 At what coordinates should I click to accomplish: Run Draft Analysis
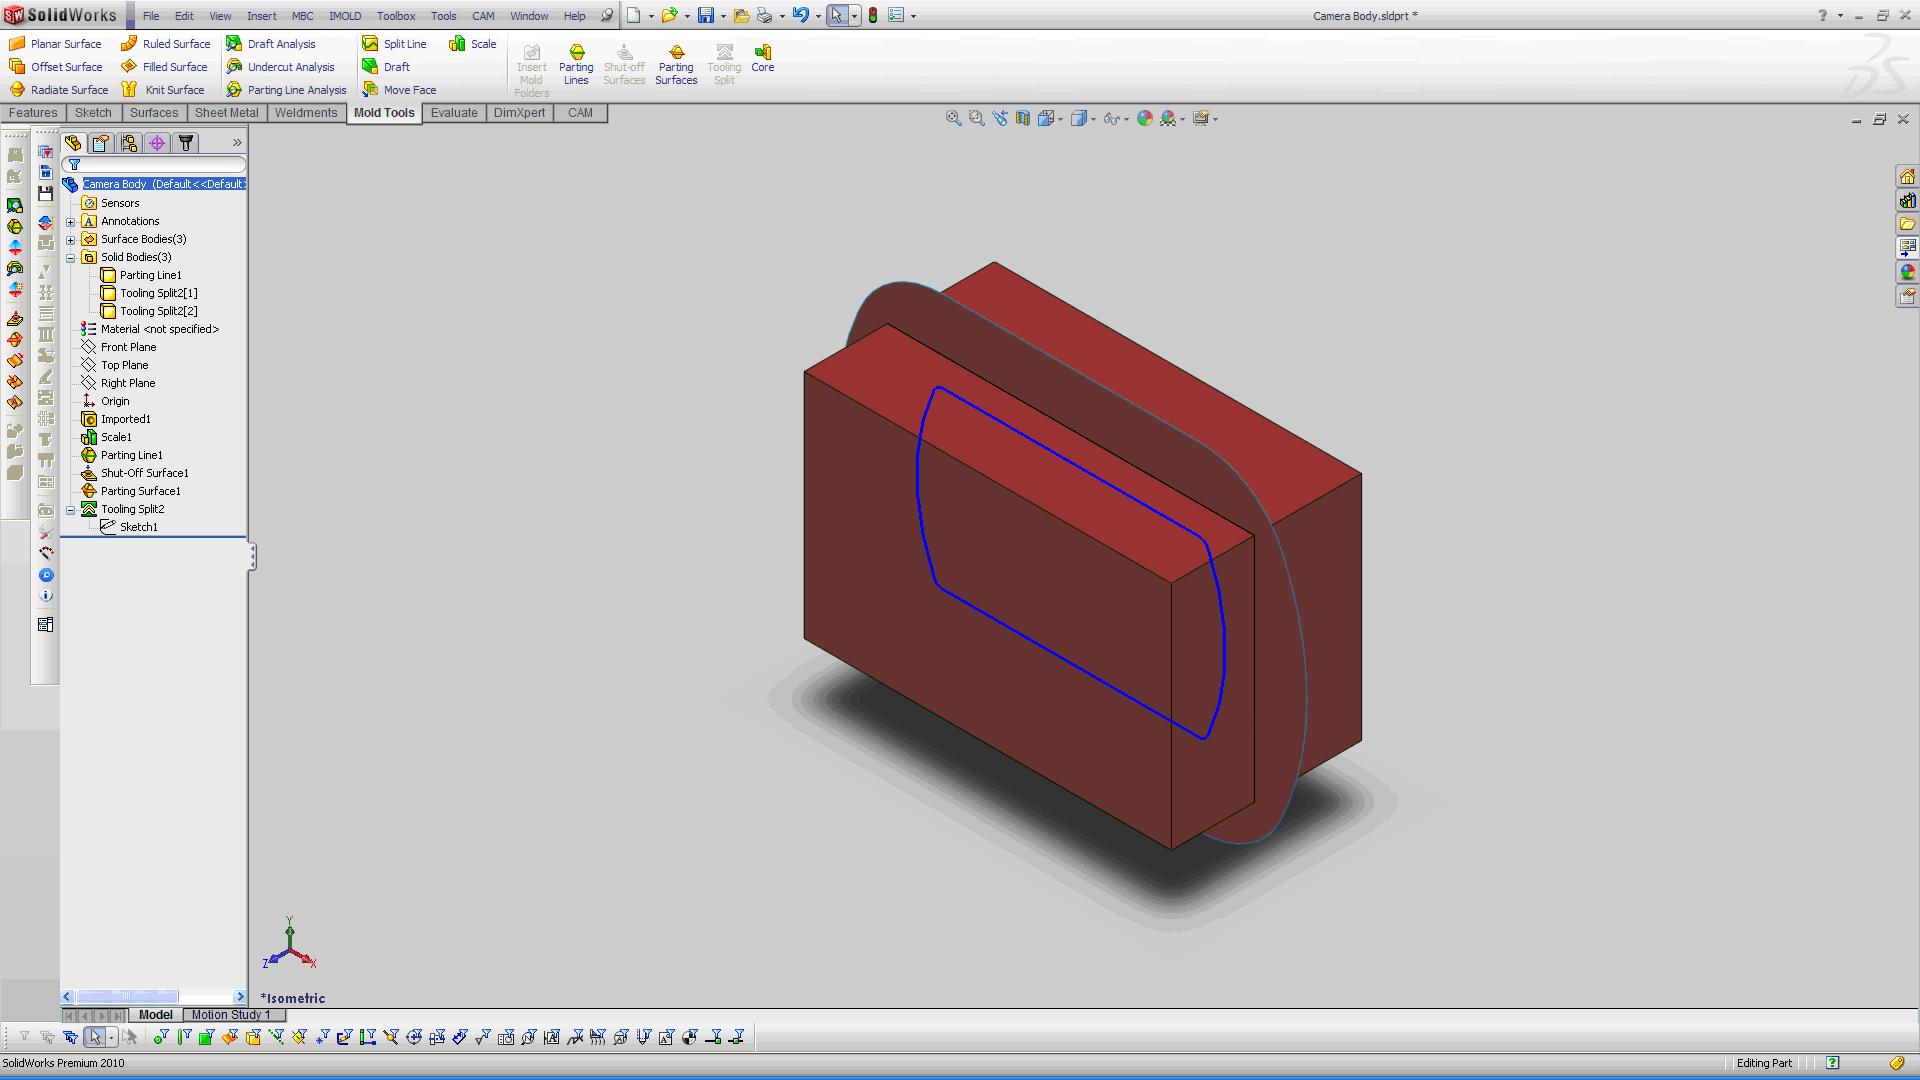coord(270,44)
